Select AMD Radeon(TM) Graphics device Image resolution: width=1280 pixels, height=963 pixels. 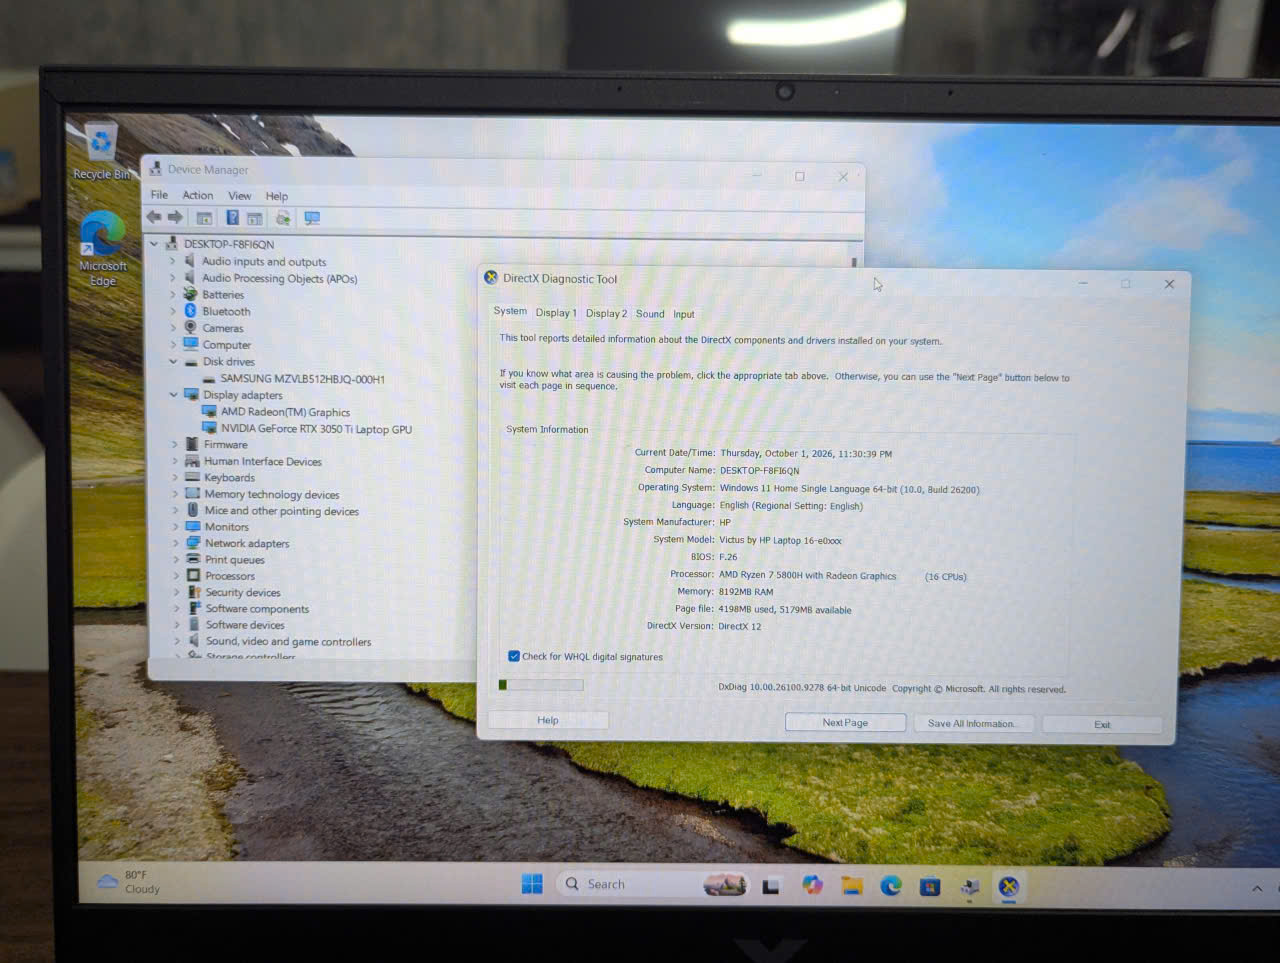pos(285,412)
